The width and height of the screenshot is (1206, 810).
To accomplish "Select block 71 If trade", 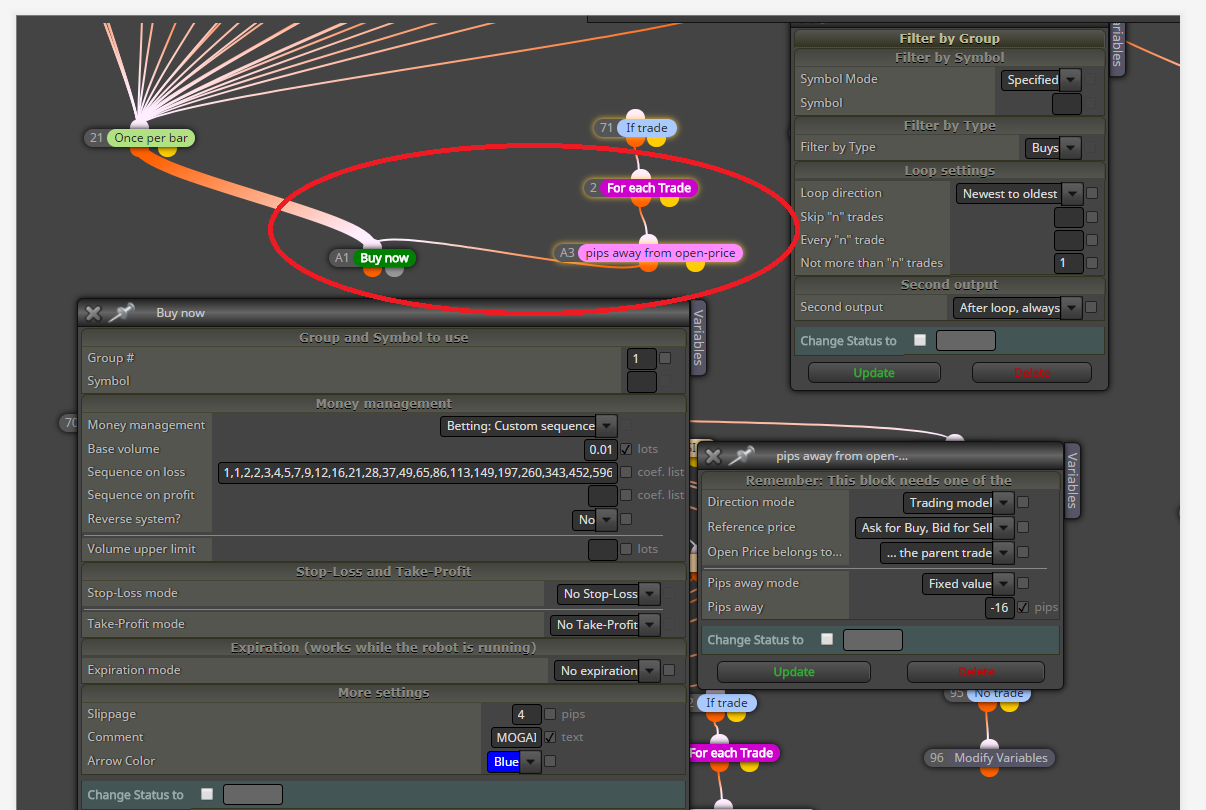I will tap(647, 128).
